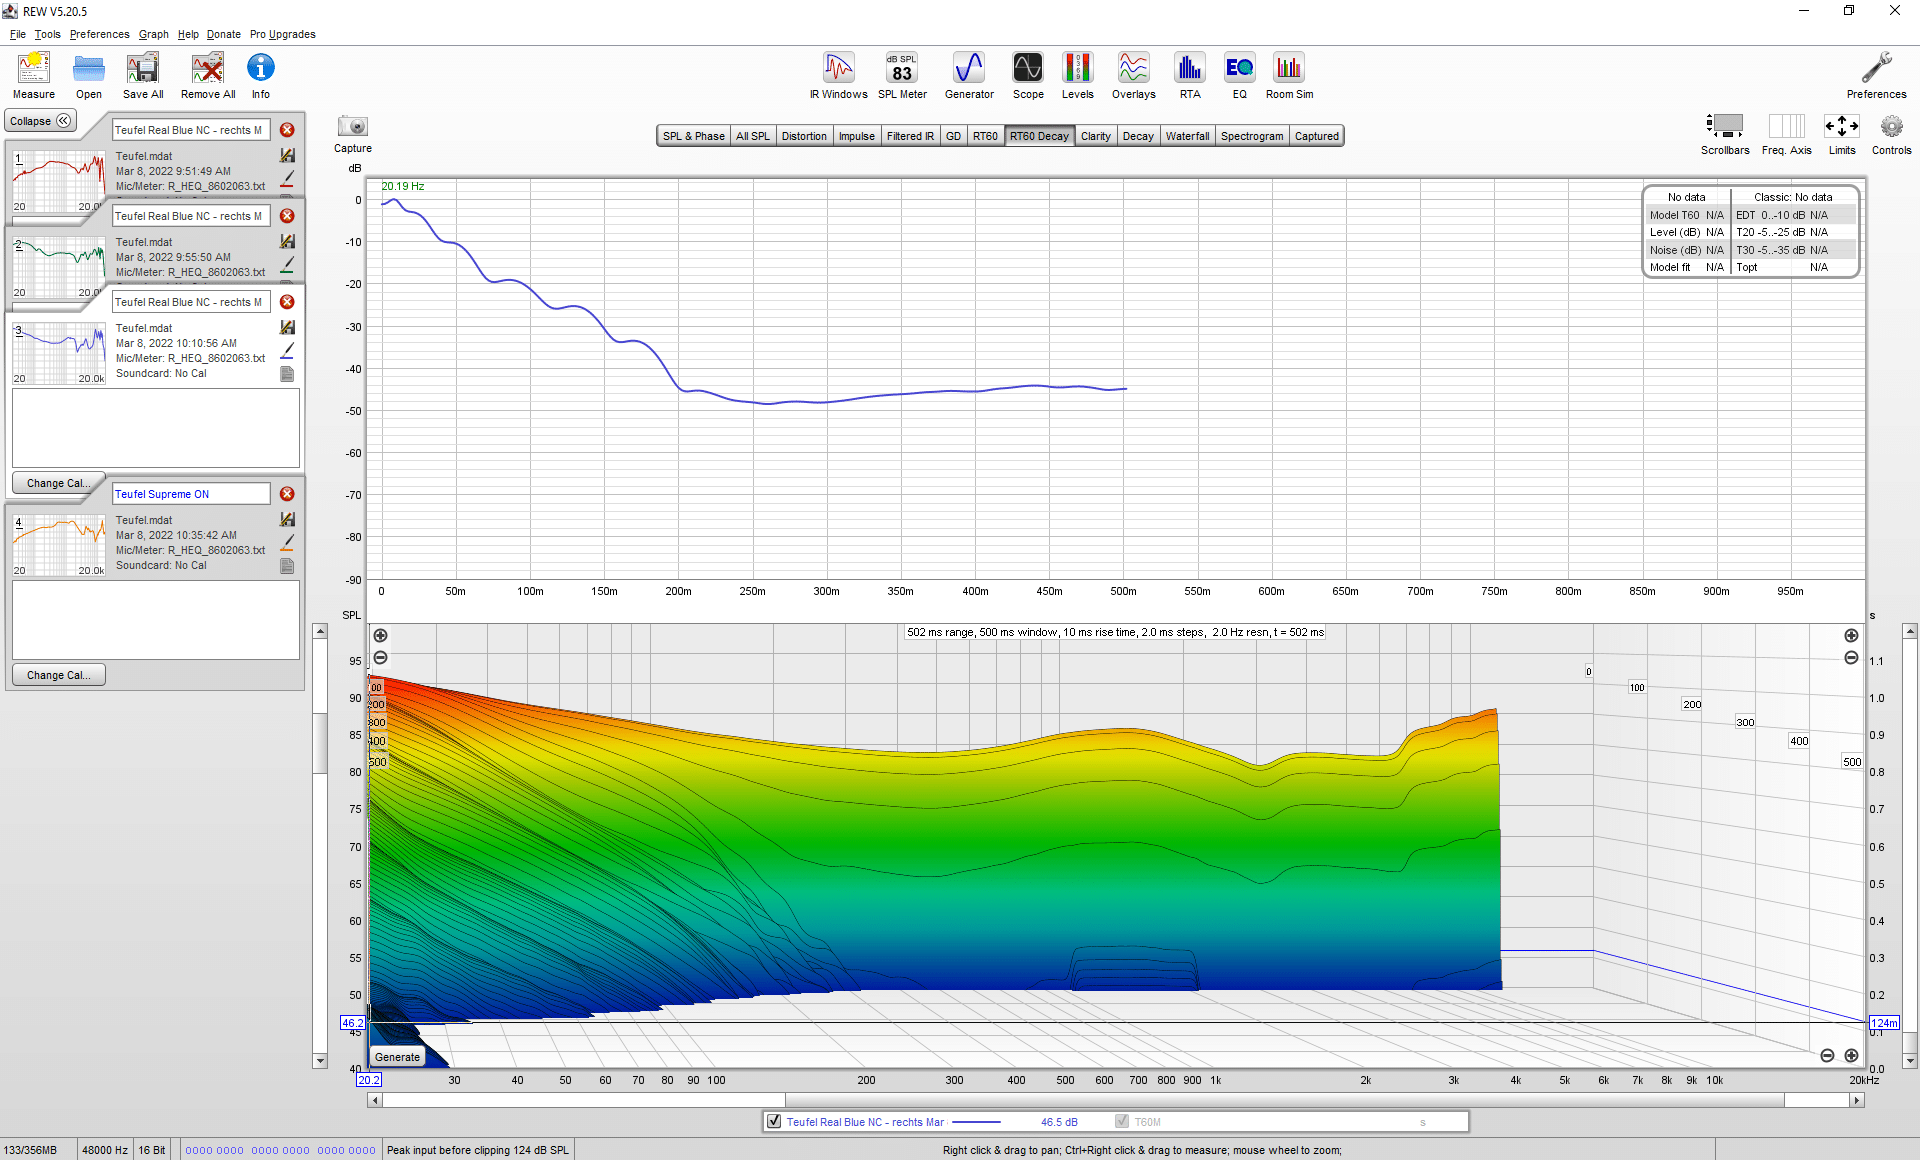Open the Tools menu

(47, 34)
